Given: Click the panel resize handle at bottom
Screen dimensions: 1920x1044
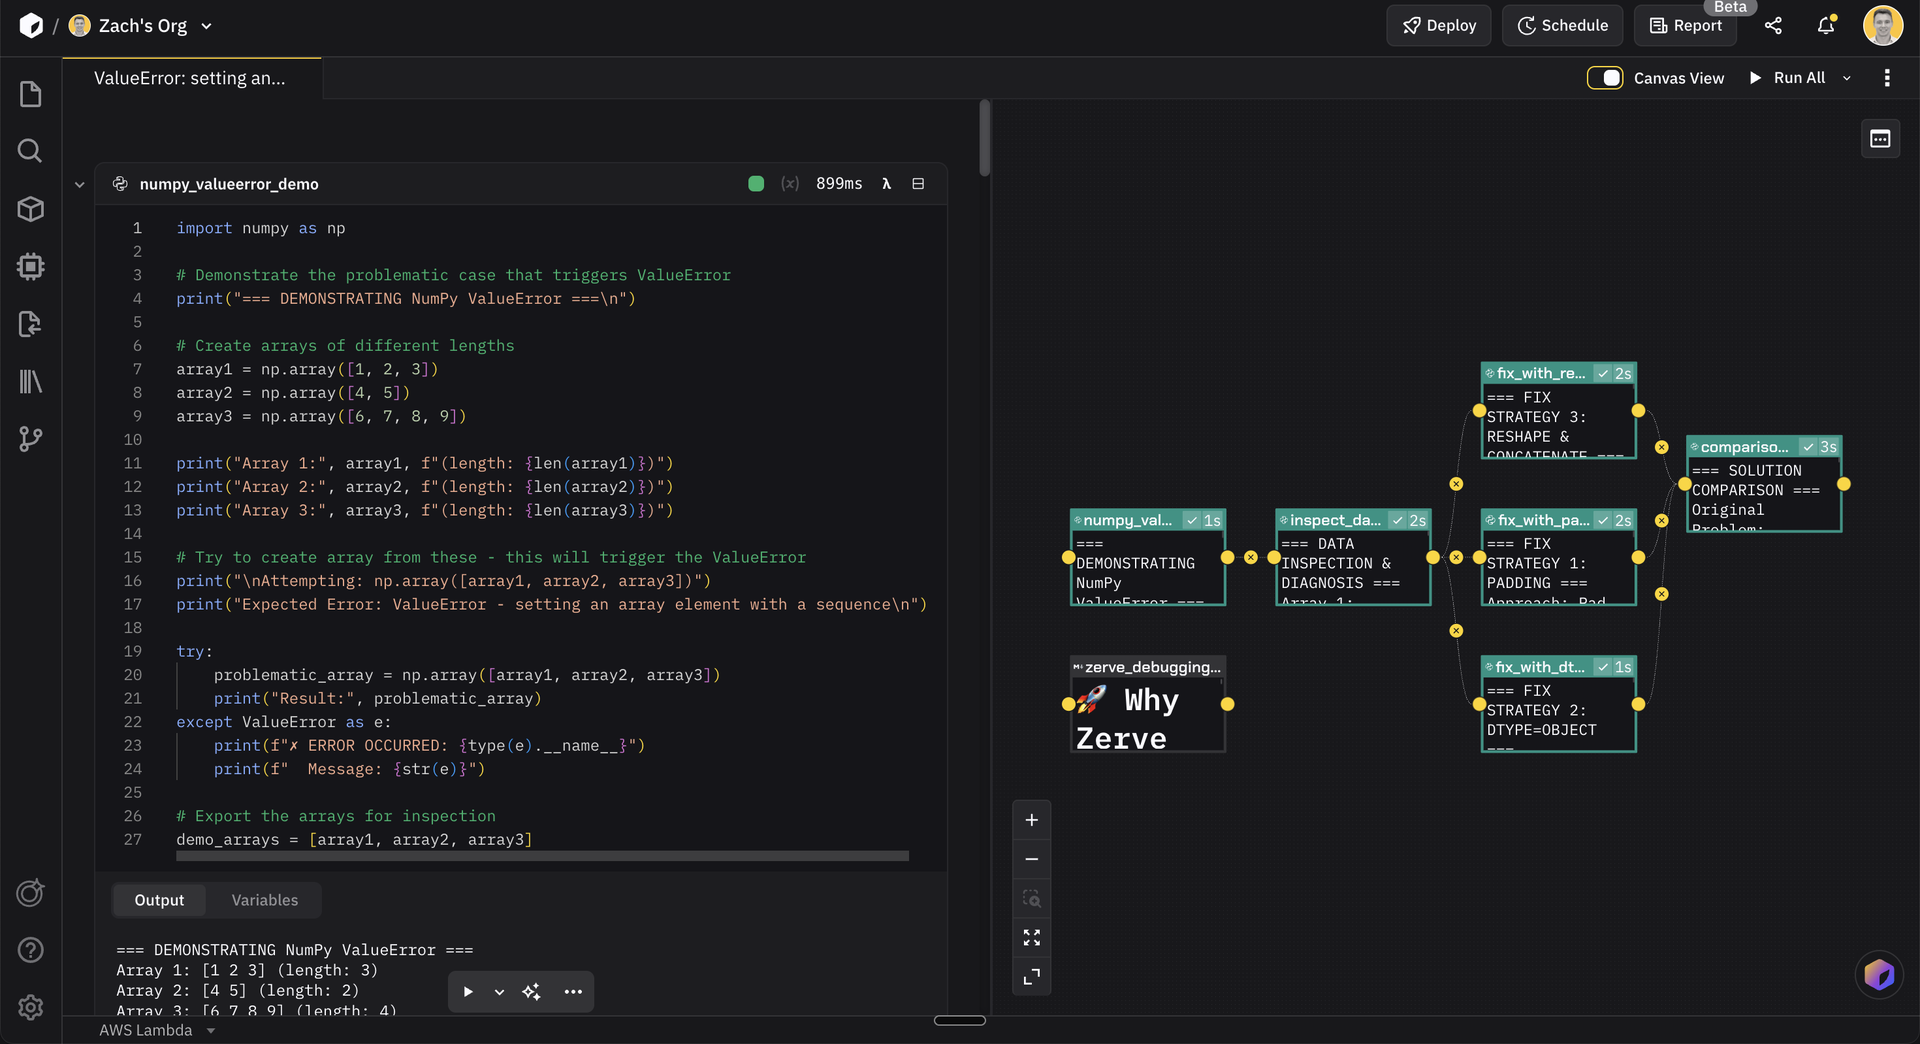Looking at the screenshot, I should [960, 1020].
